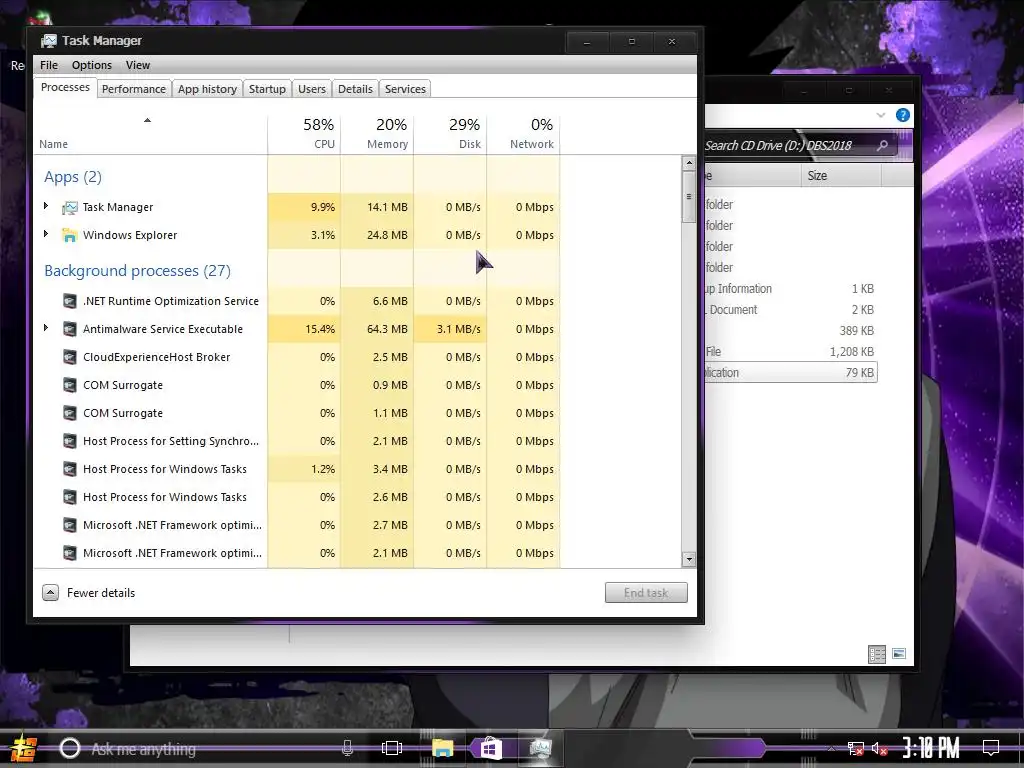Switch Explorer to details view icon

[877, 654]
